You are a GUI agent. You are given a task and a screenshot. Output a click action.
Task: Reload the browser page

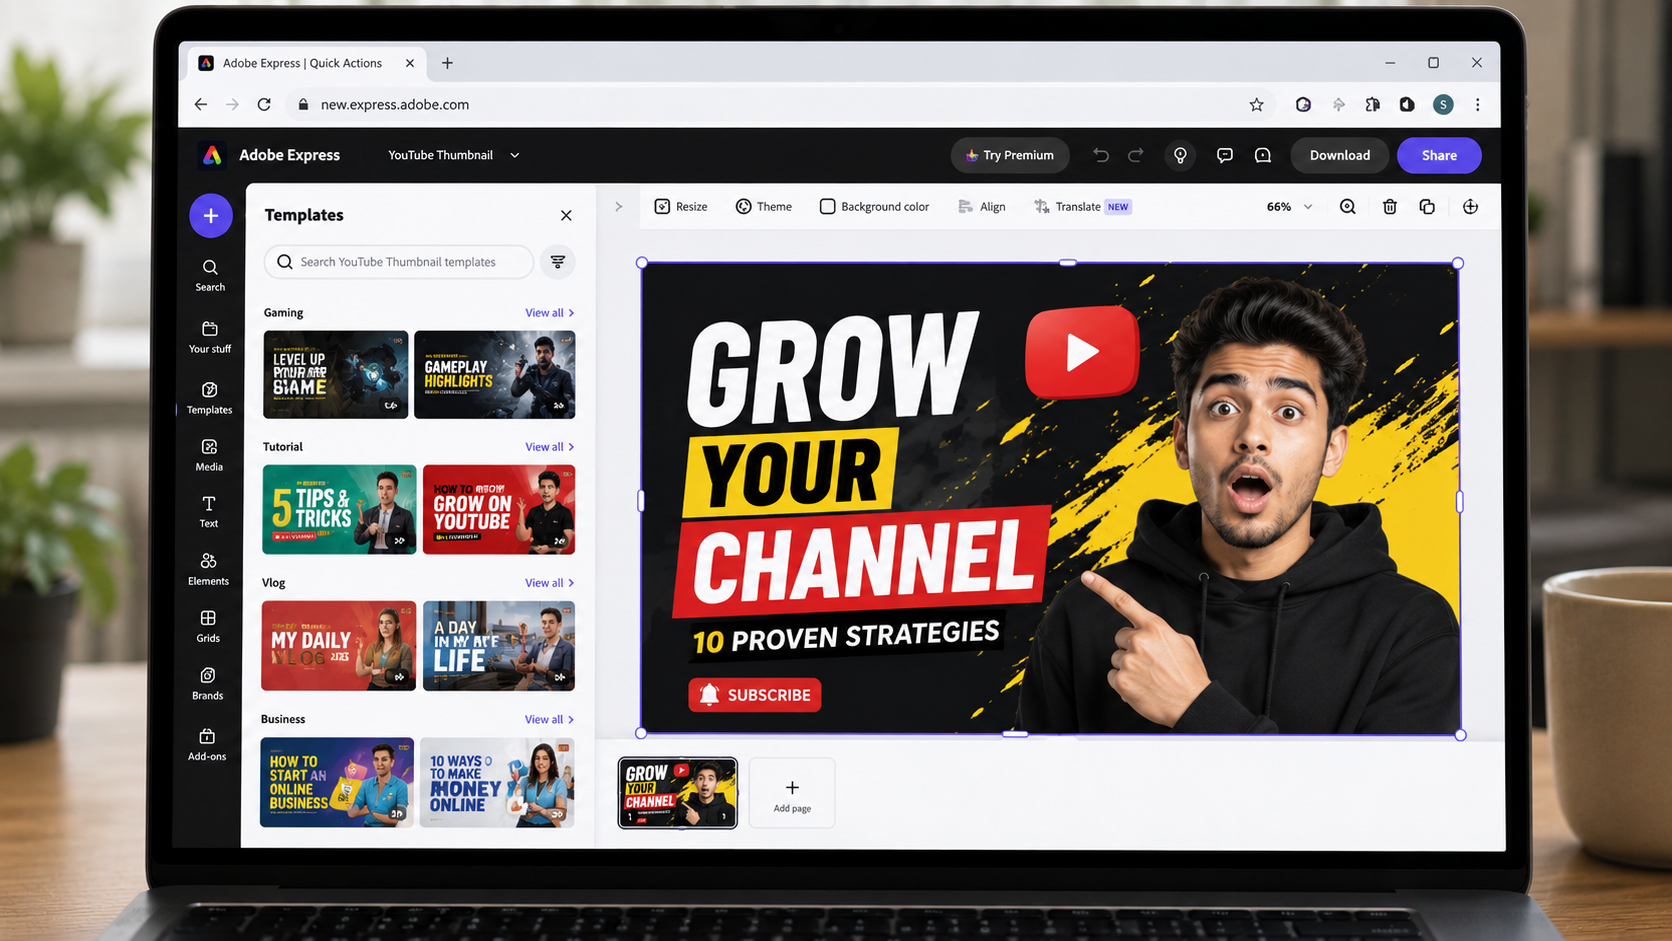(264, 104)
